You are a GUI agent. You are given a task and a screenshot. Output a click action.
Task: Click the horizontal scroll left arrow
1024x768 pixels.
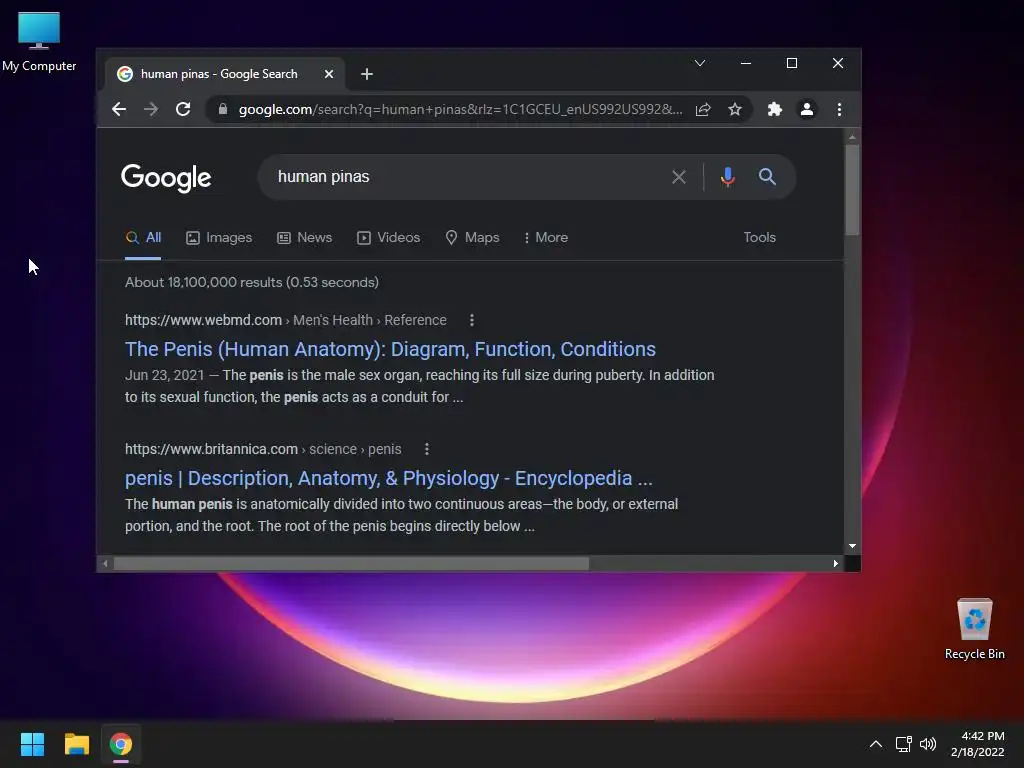pos(105,563)
